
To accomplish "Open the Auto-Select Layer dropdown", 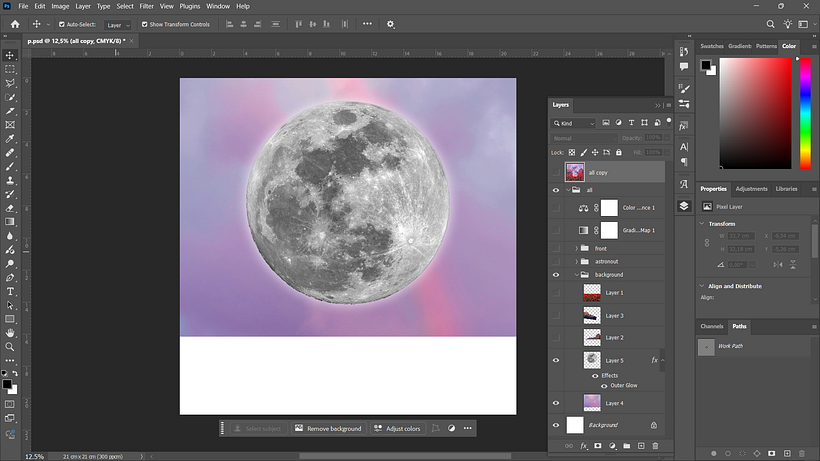I will pos(118,25).
